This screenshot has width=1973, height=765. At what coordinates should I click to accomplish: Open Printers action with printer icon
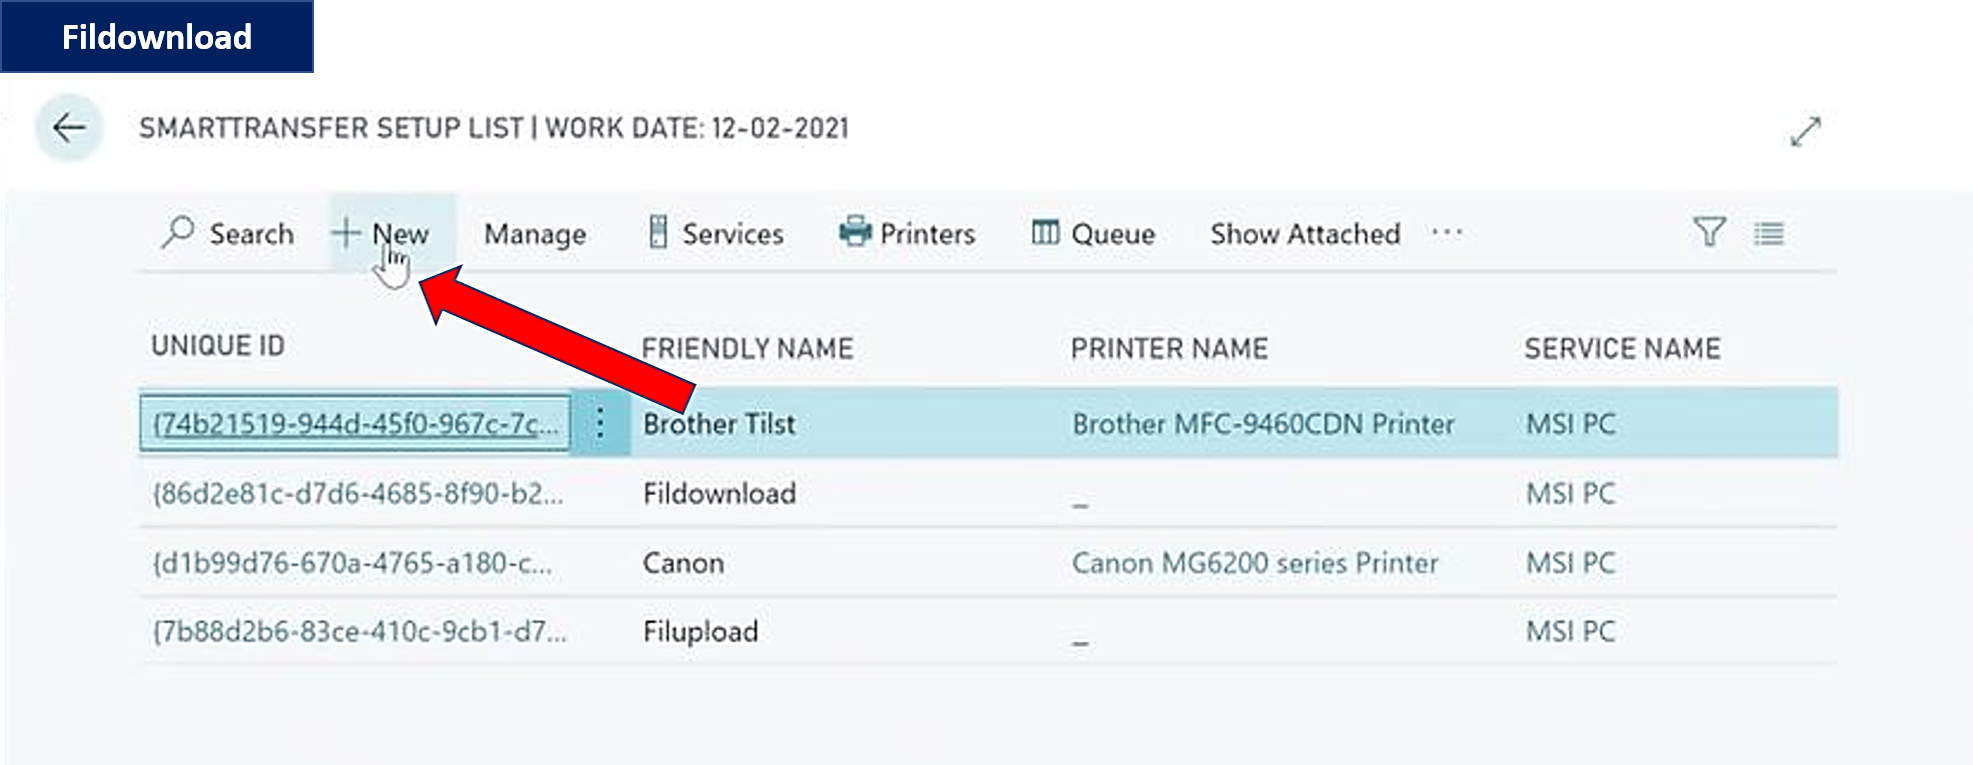tap(907, 233)
